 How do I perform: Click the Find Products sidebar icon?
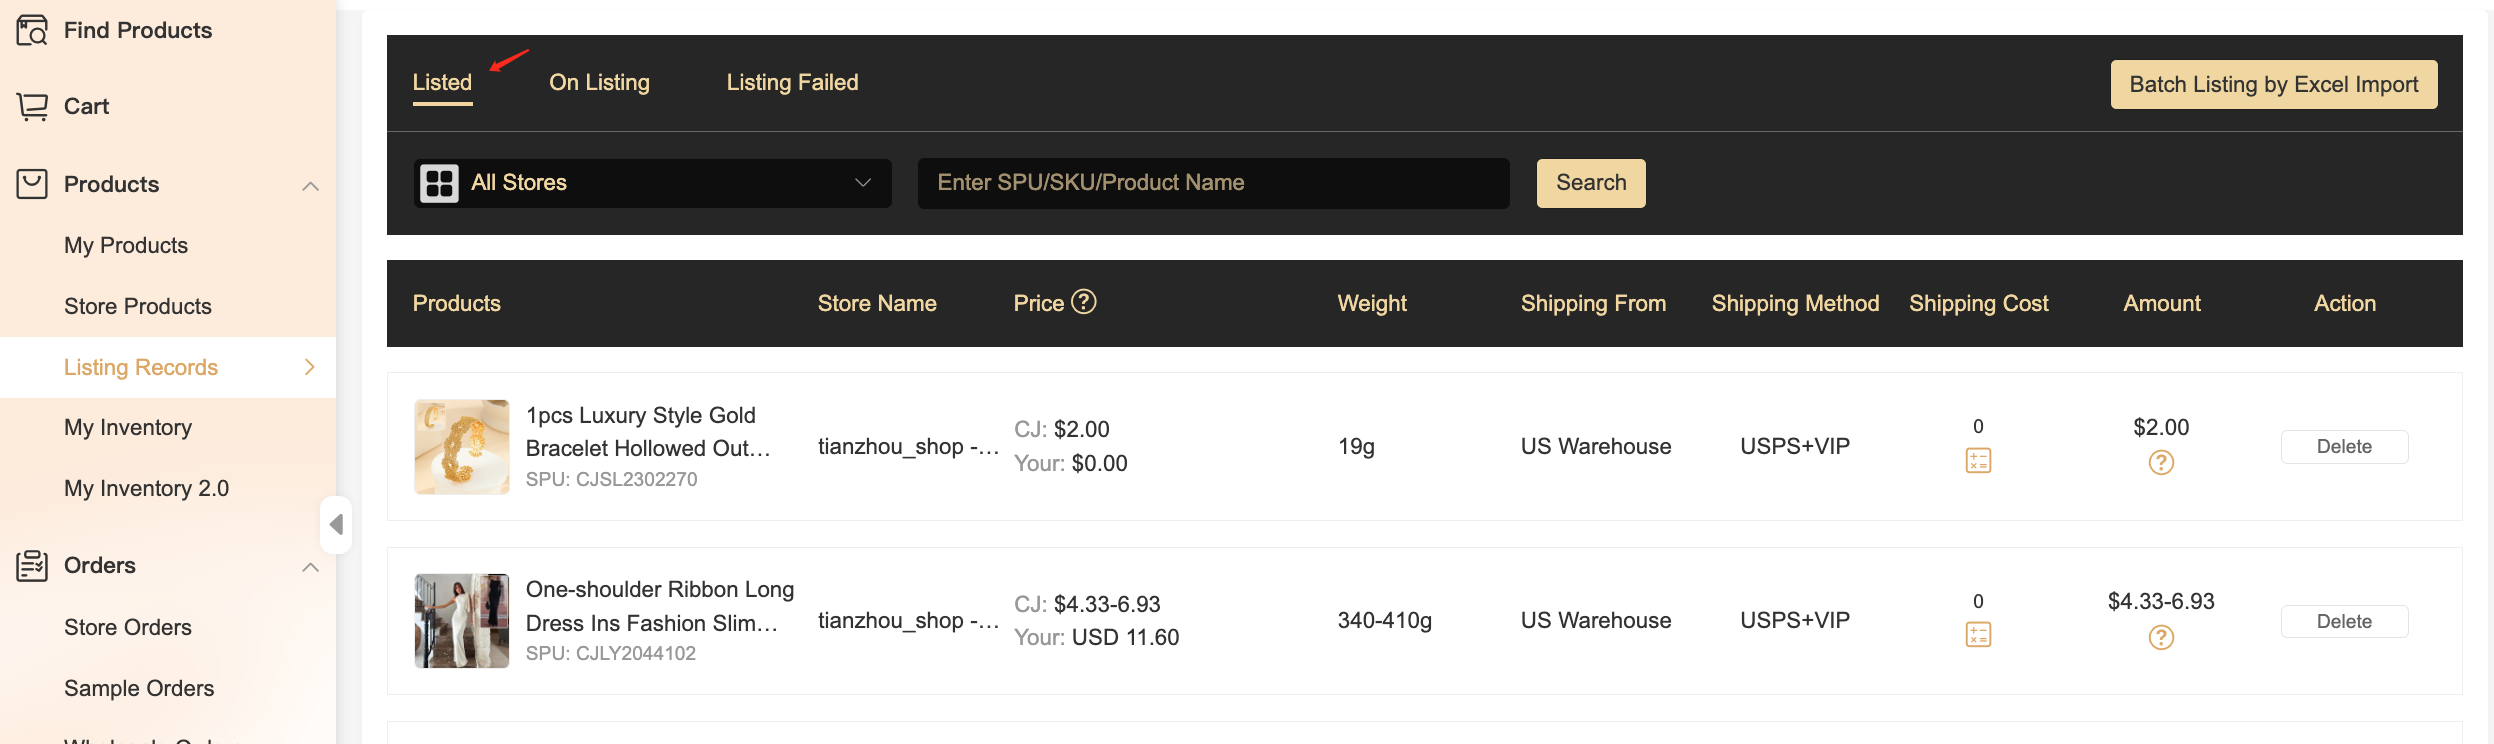pyautogui.click(x=32, y=30)
